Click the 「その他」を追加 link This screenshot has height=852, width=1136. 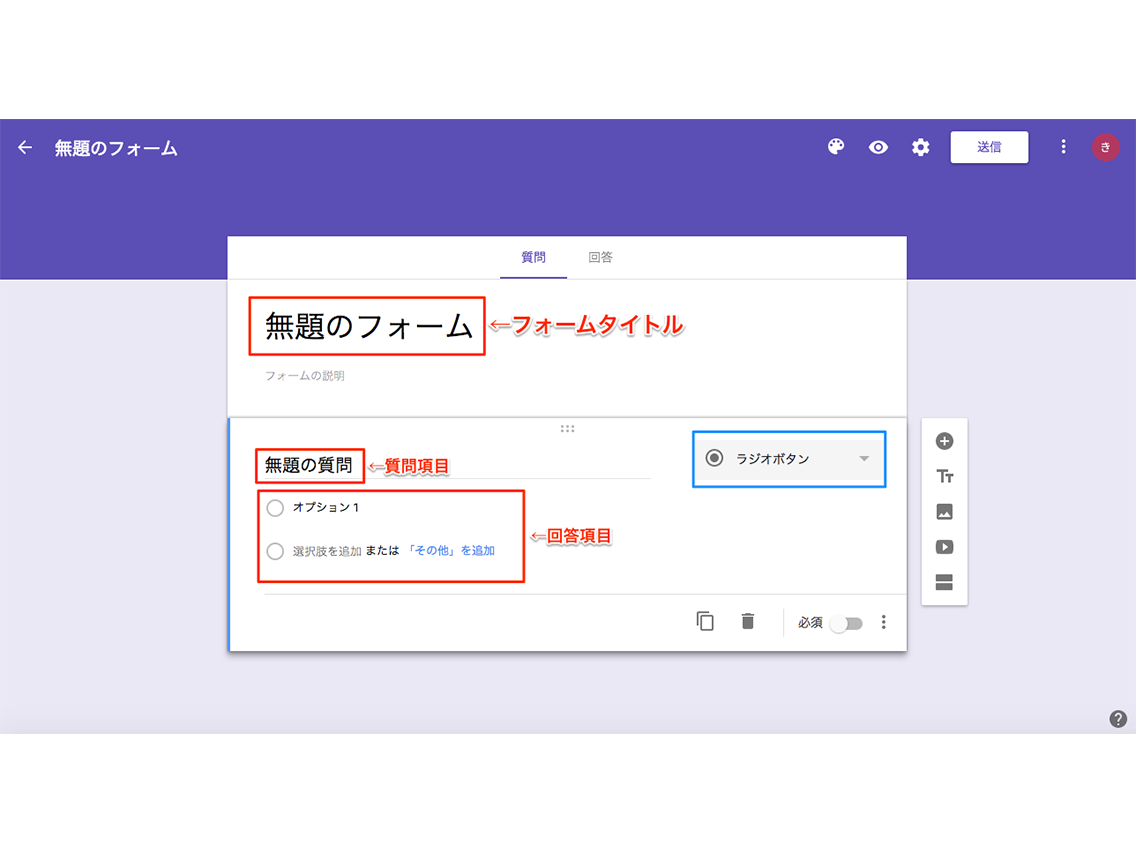pyautogui.click(x=451, y=551)
